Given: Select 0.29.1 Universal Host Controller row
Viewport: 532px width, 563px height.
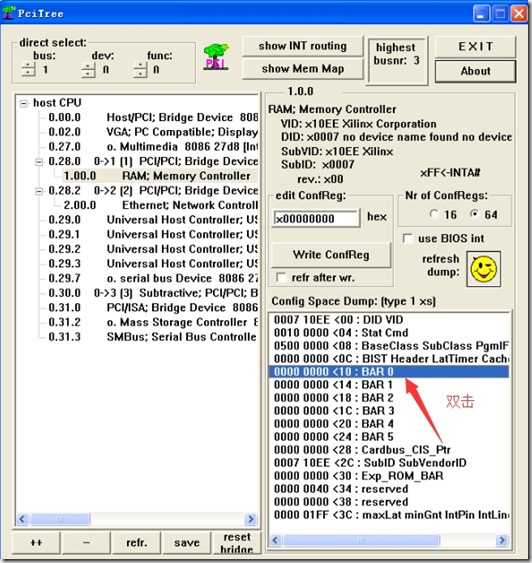Looking at the screenshot, I should tap(153, 234).
